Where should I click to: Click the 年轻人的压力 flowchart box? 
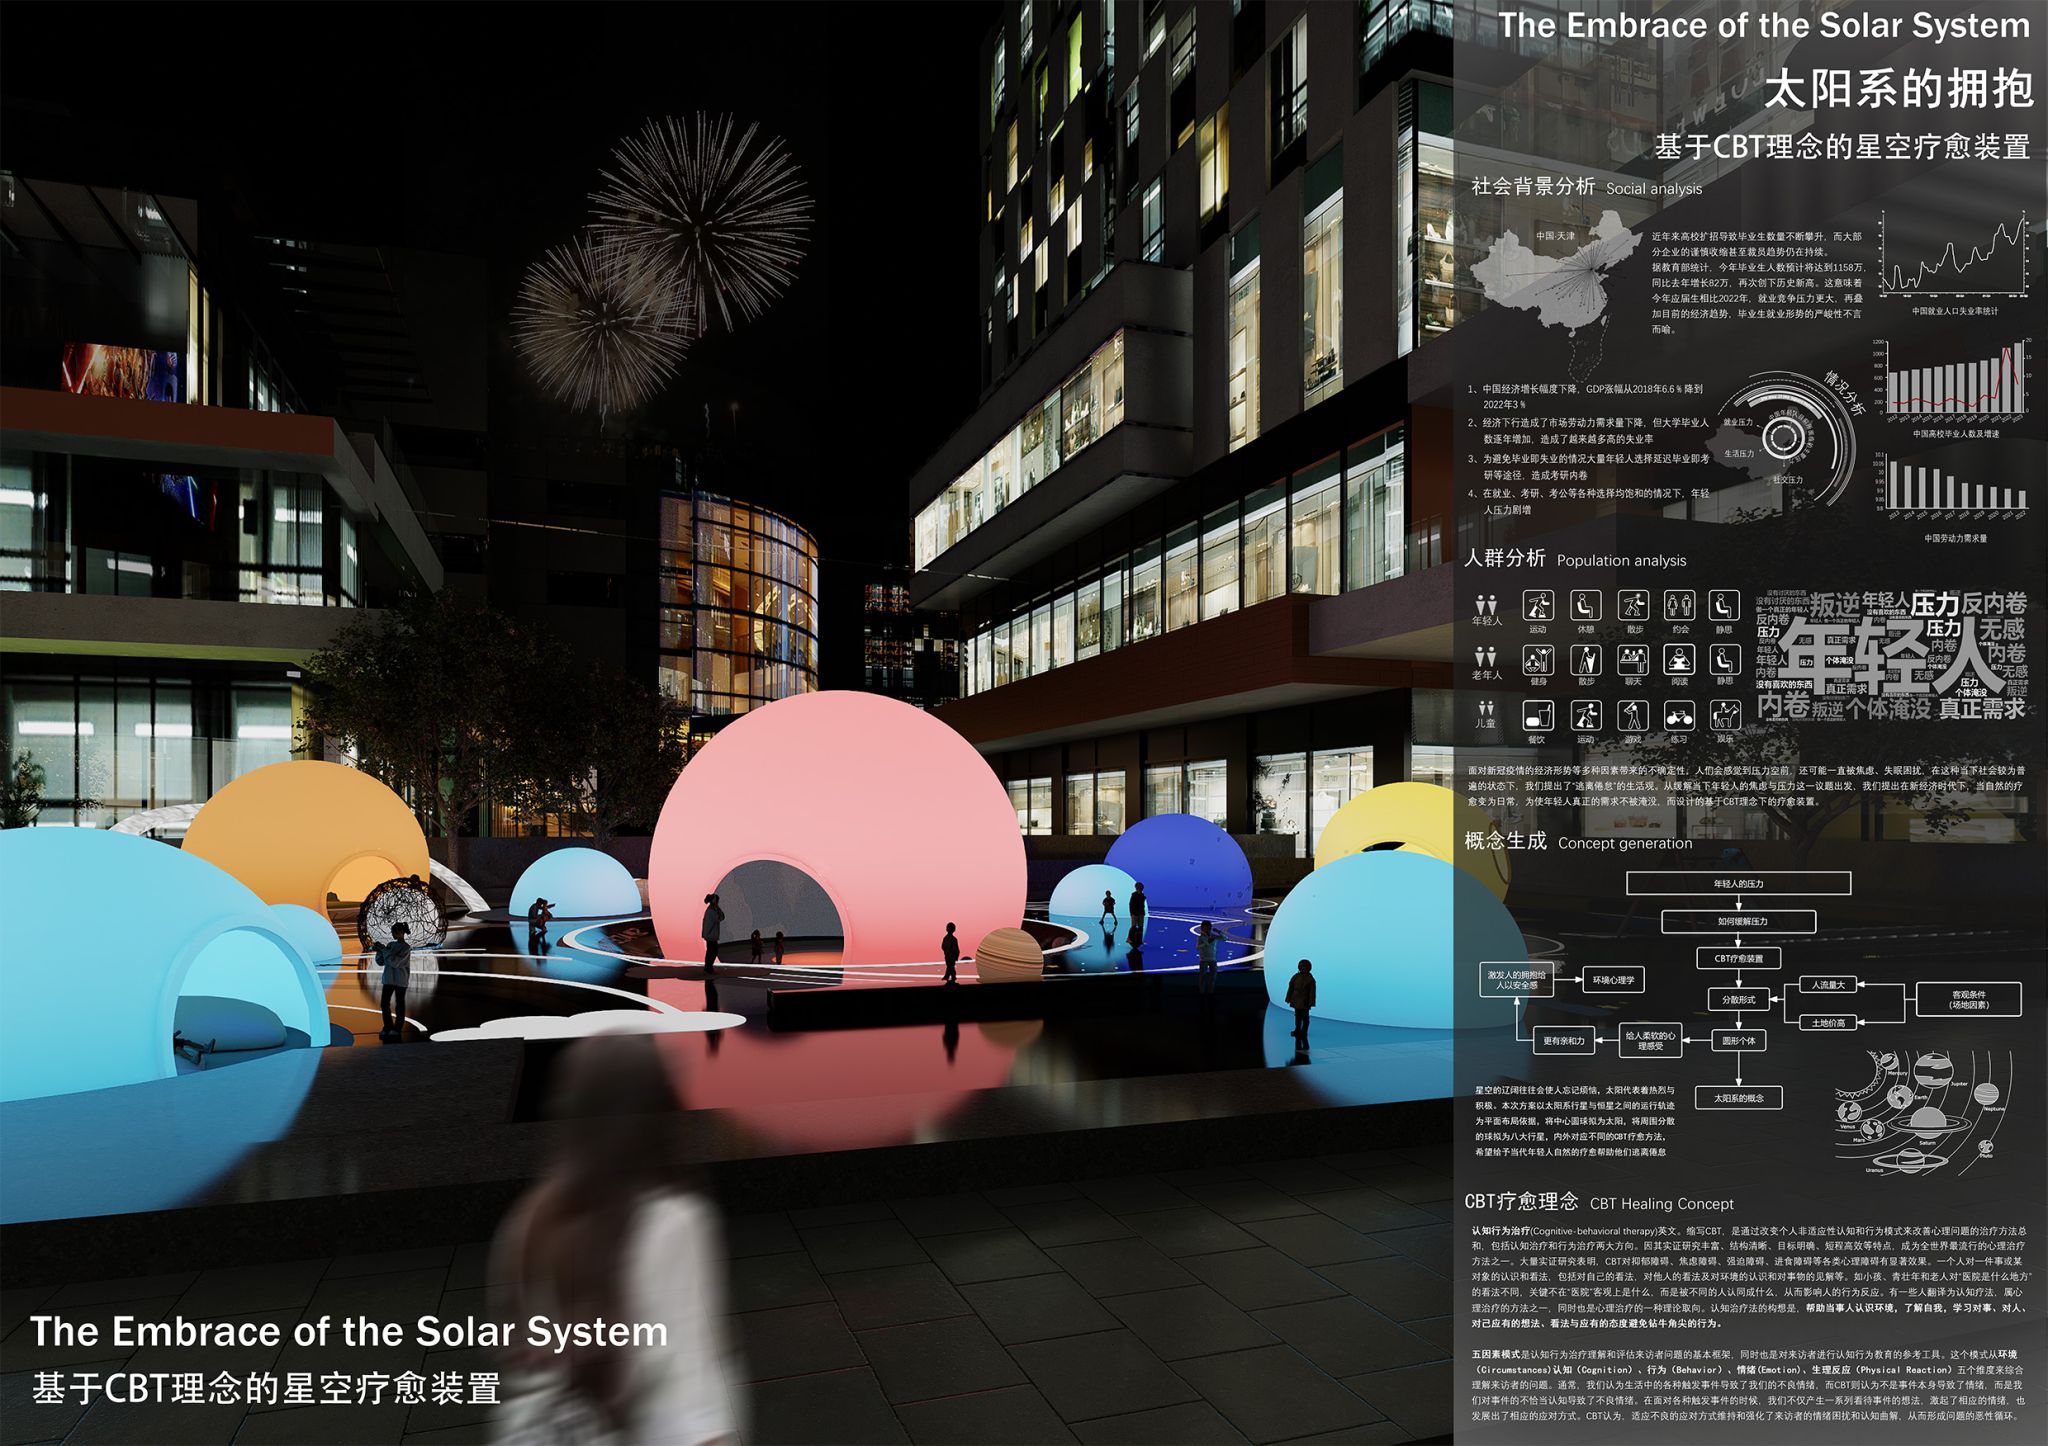point(1738,883)
